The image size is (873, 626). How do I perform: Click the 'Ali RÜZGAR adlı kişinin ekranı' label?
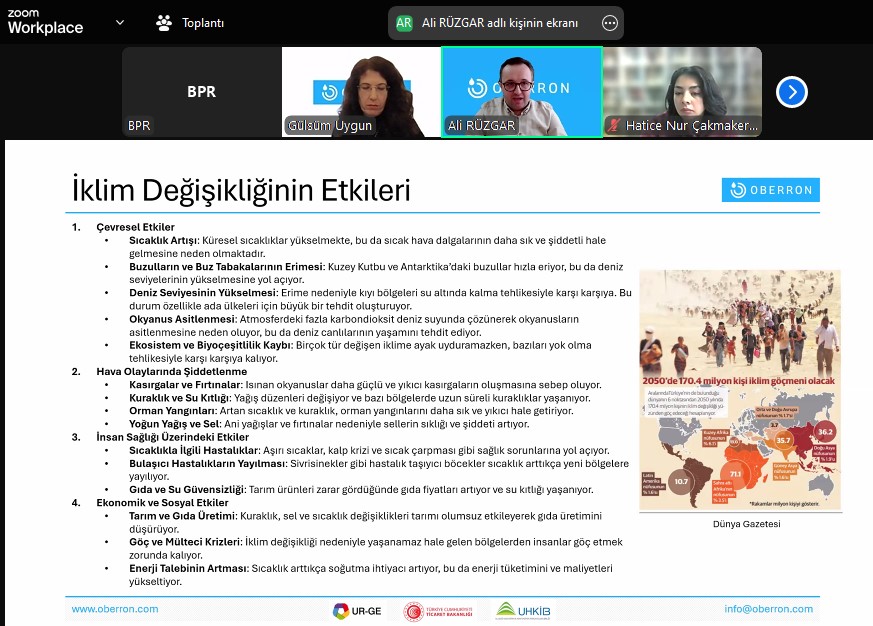[x=500, y=23]
